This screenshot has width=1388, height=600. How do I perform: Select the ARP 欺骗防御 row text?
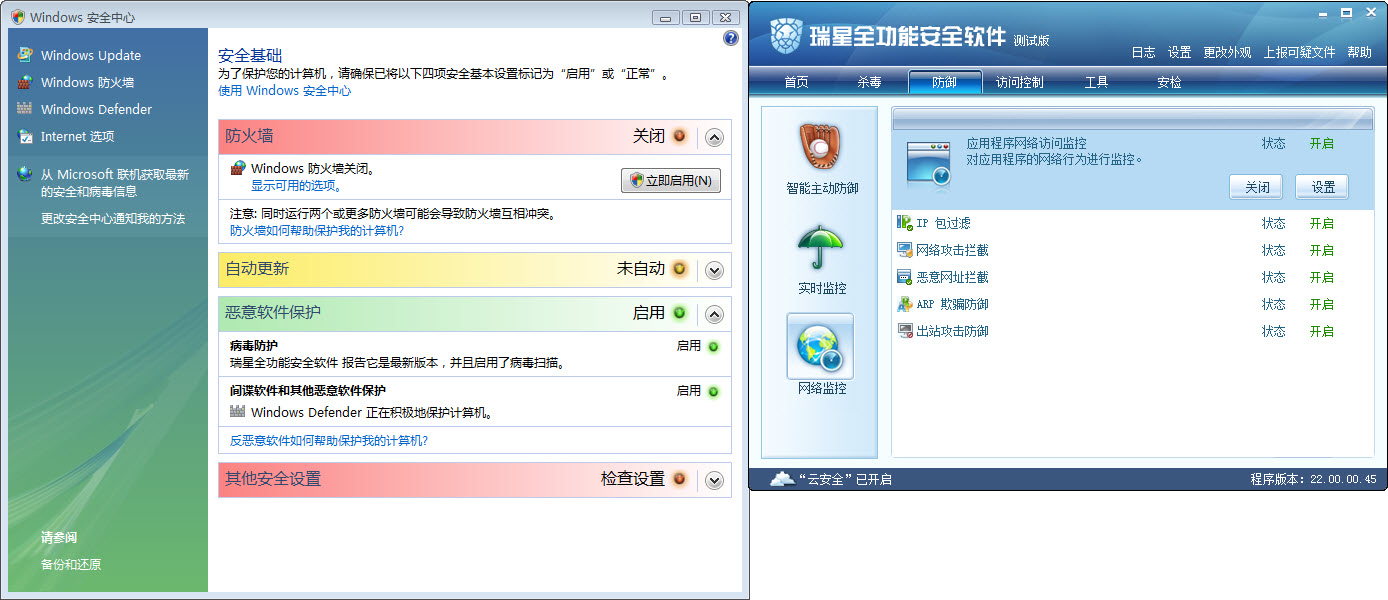pyautogui.click(x=952, y=304)
